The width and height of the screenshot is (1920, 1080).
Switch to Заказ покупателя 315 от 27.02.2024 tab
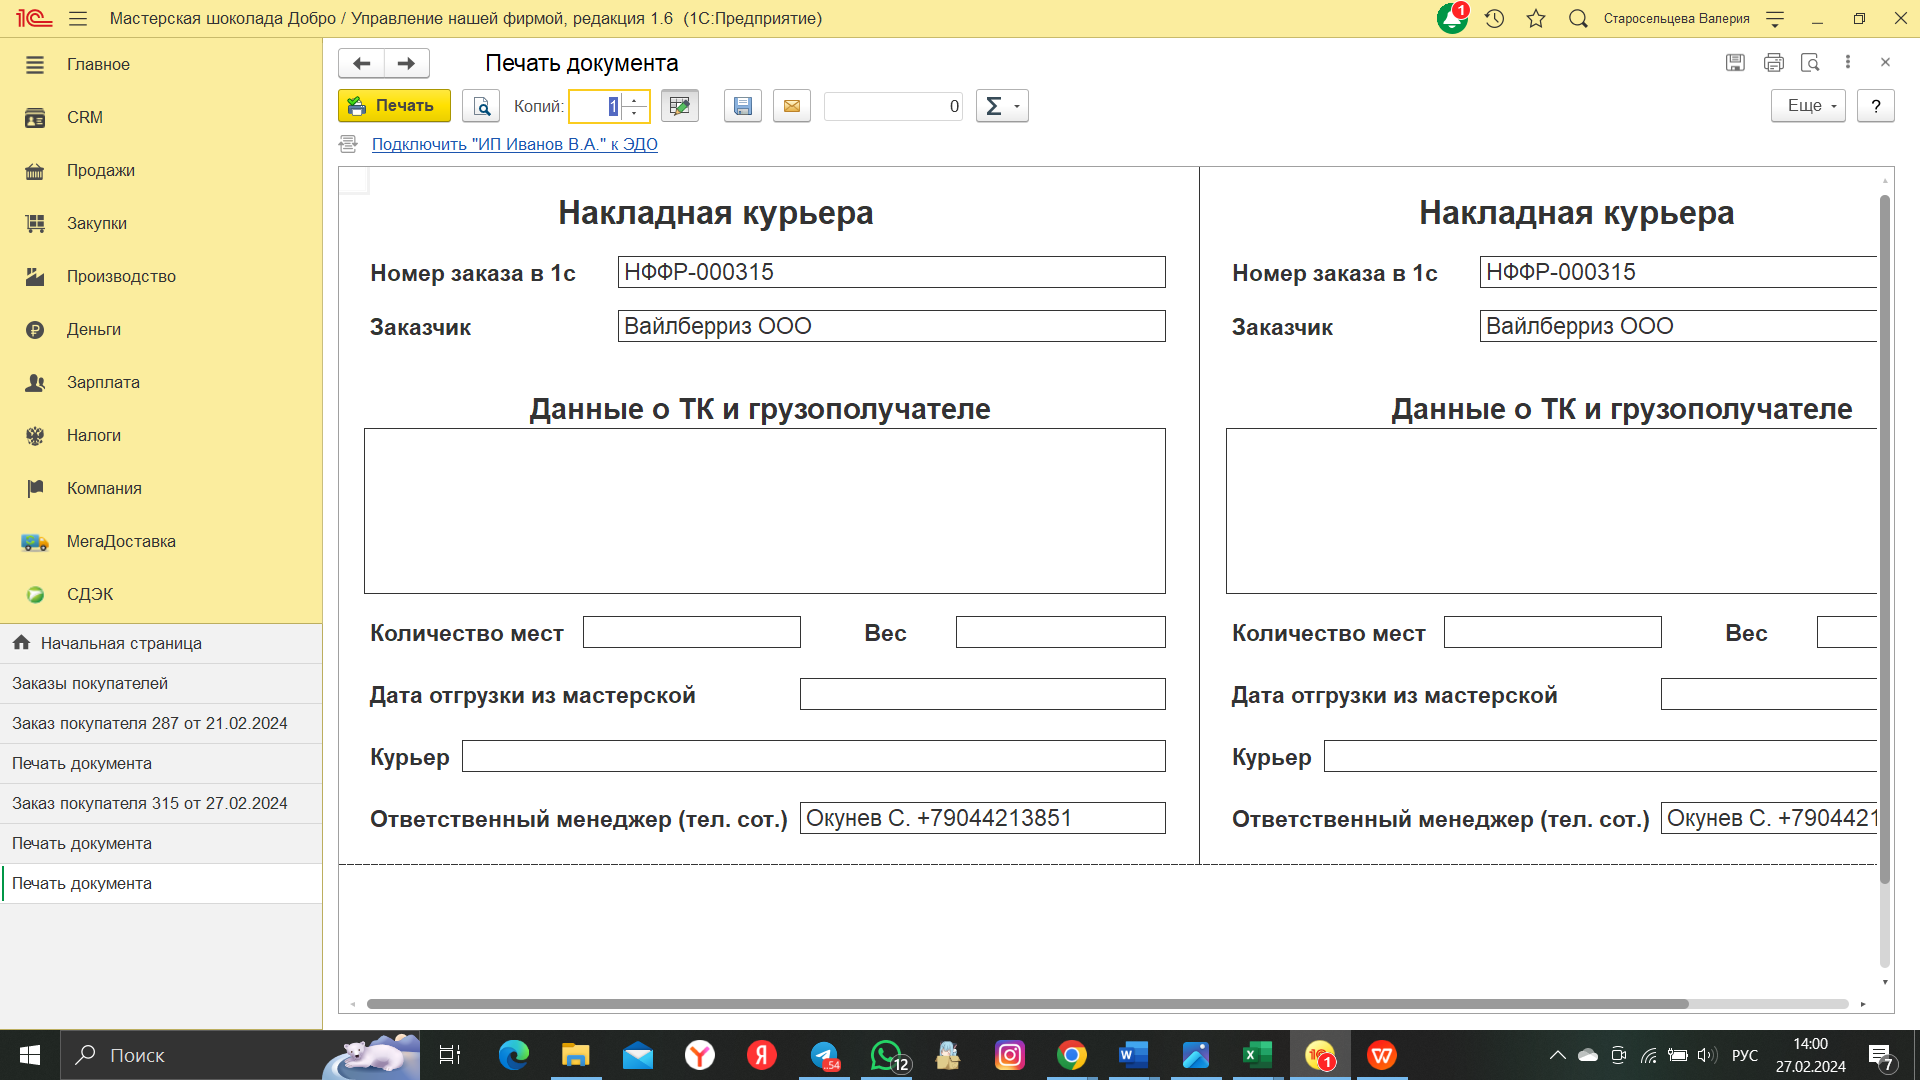pyautogui.click(x=150, y=803)
